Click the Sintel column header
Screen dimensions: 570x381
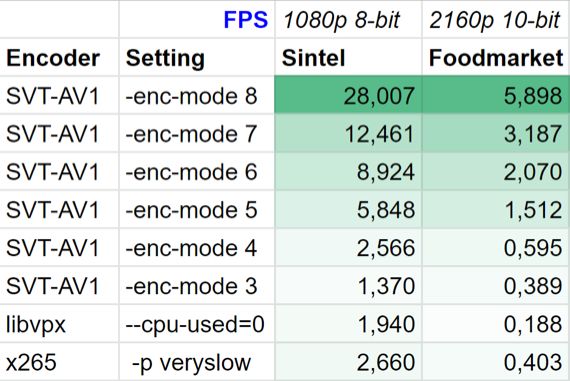pyautogui.click(x=348, y=57)
